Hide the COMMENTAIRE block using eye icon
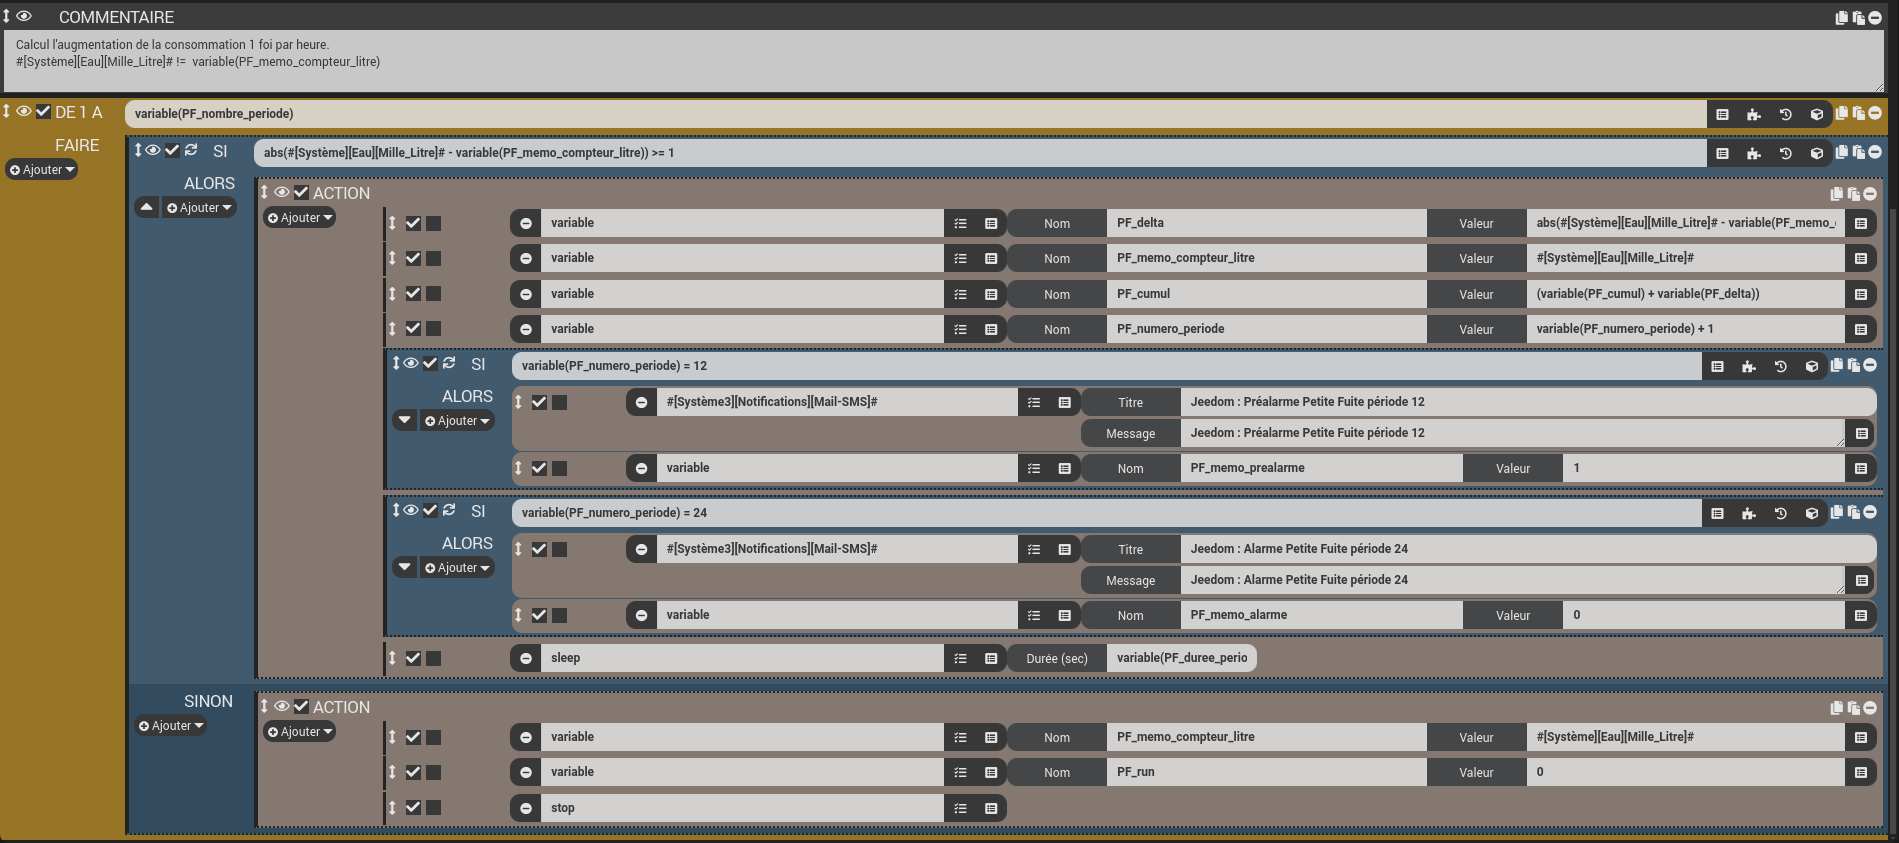Screen dimensions: 1899x843 [x=24, y=17]
